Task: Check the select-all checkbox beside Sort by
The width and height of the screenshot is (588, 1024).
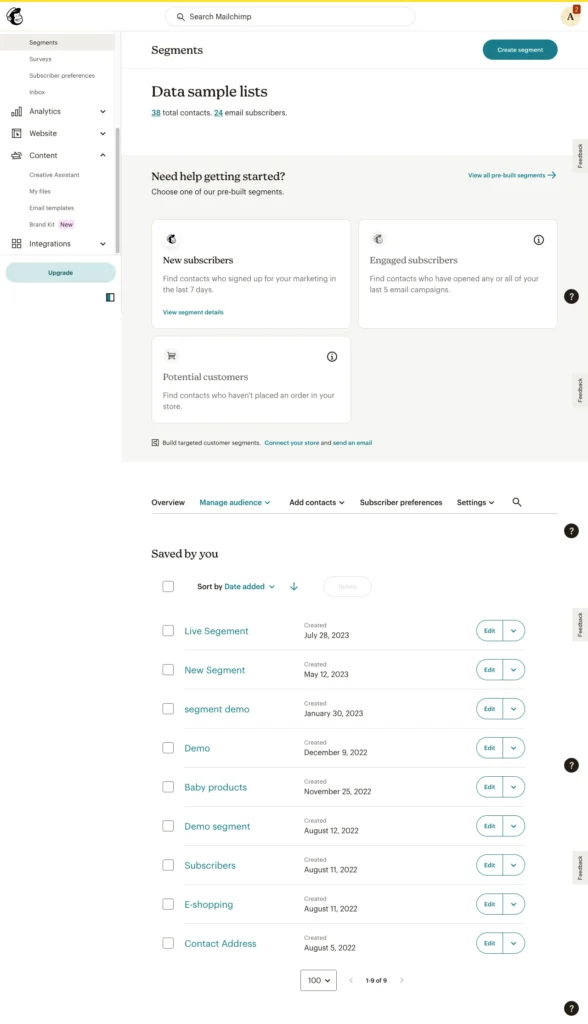Action: click(168, 586)
